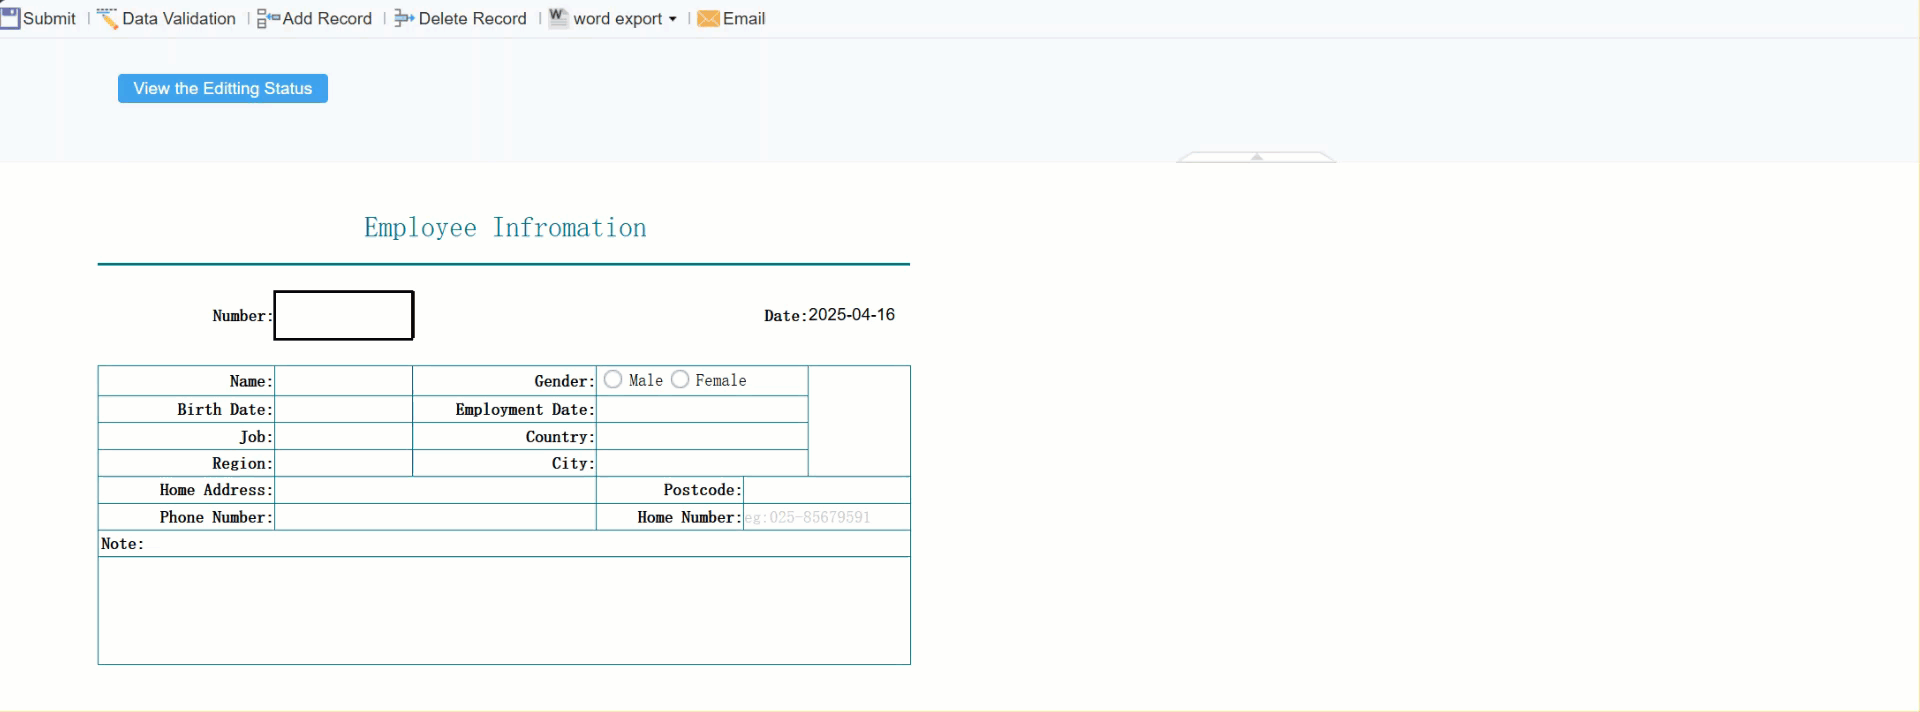This screenshot has height=712, width=1920.
Task: Click the Employment Date input cell
Action: click(x=702, y=409)
